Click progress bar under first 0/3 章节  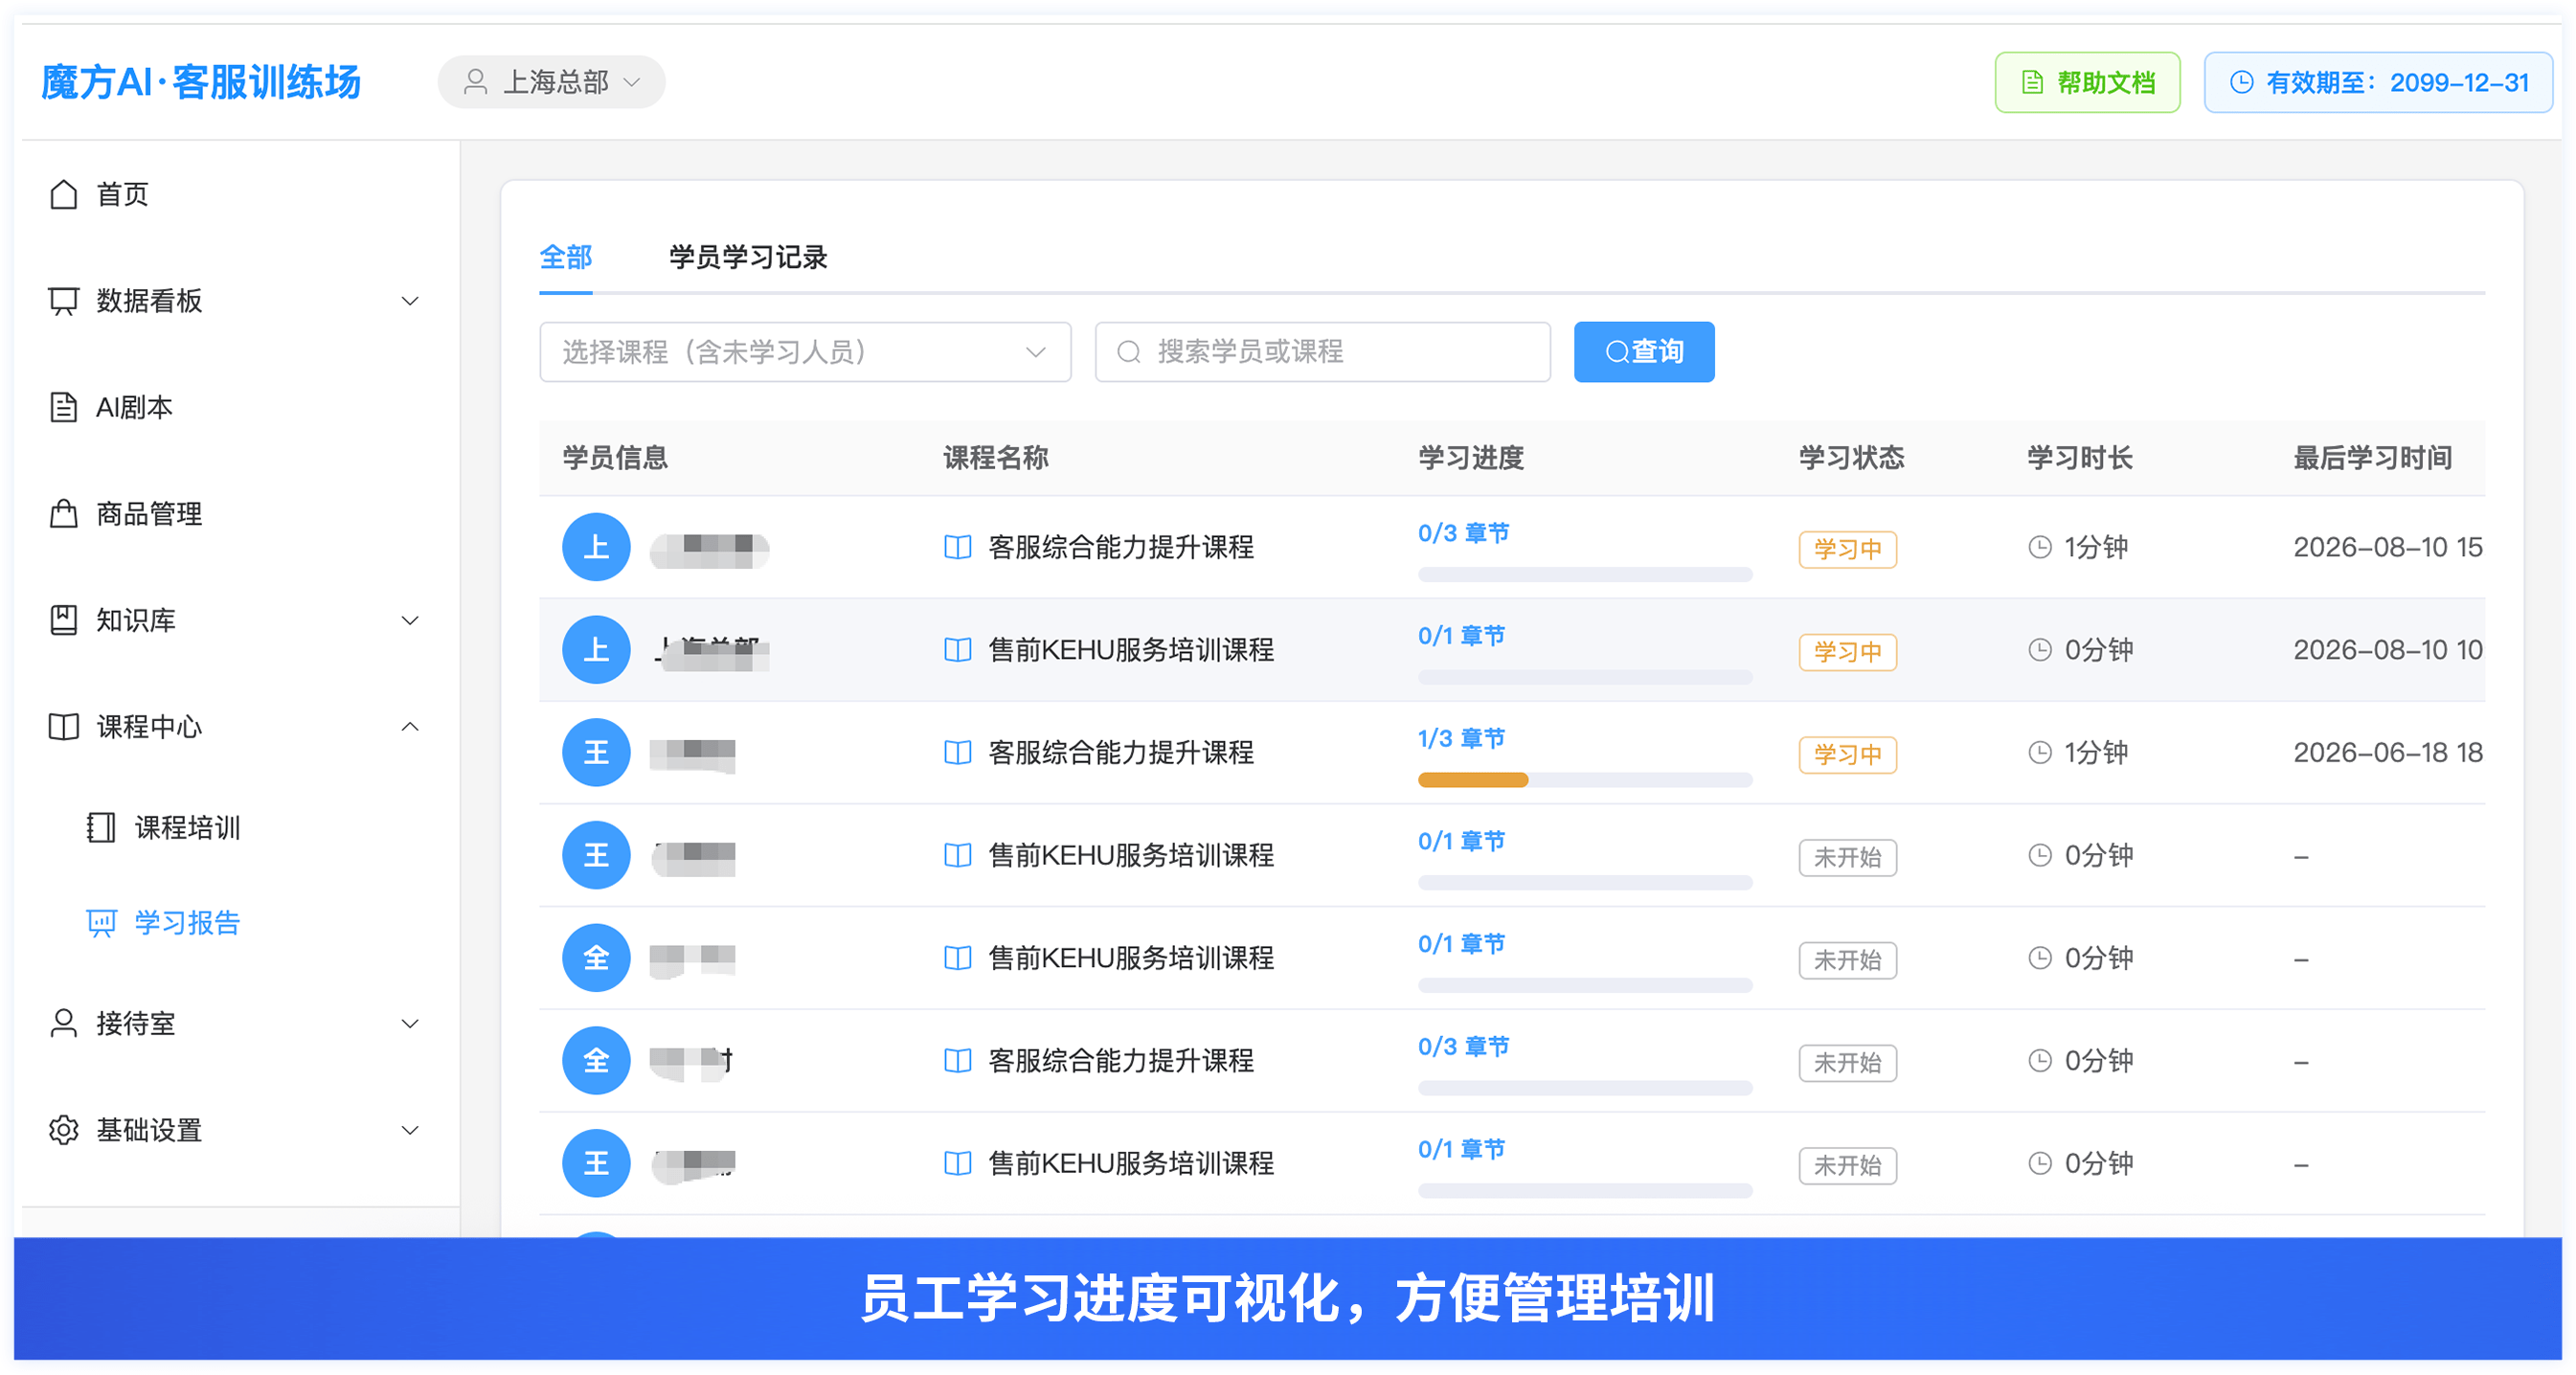click(x=1585, y=574)
